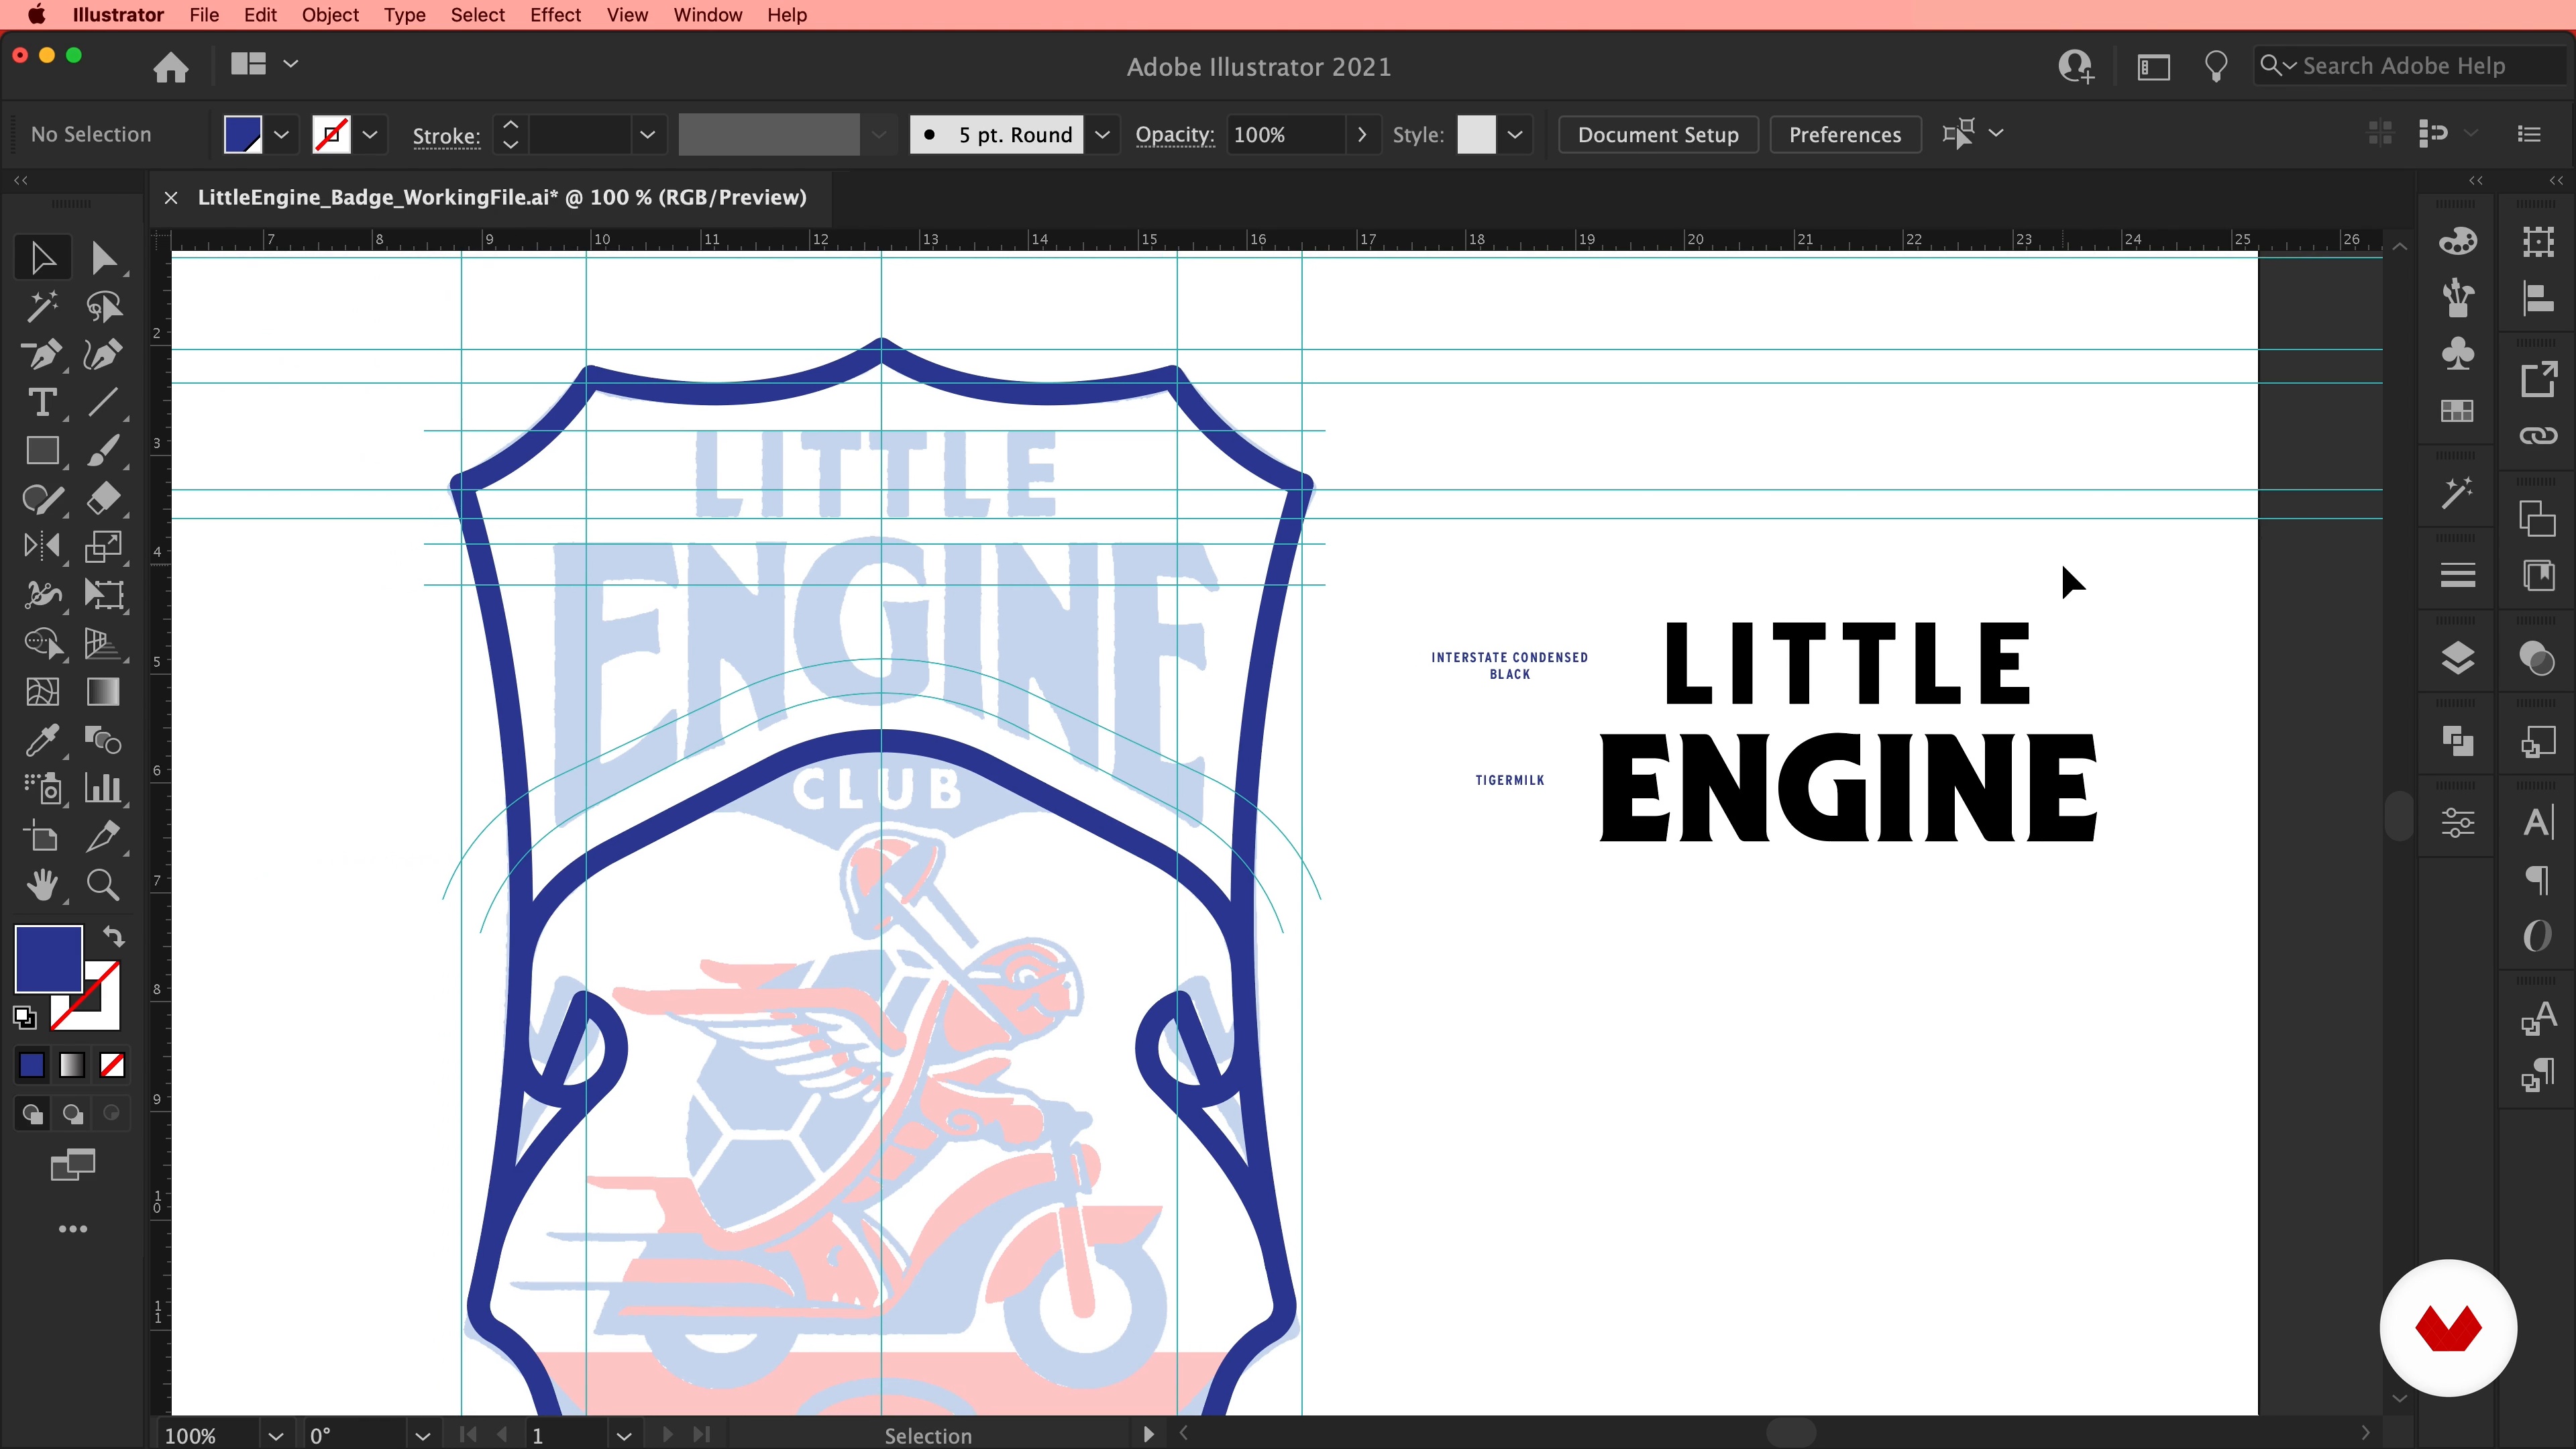Select the Line Segment tool
Viewport: 2576px width, 1449px height.
pos(103,403)
